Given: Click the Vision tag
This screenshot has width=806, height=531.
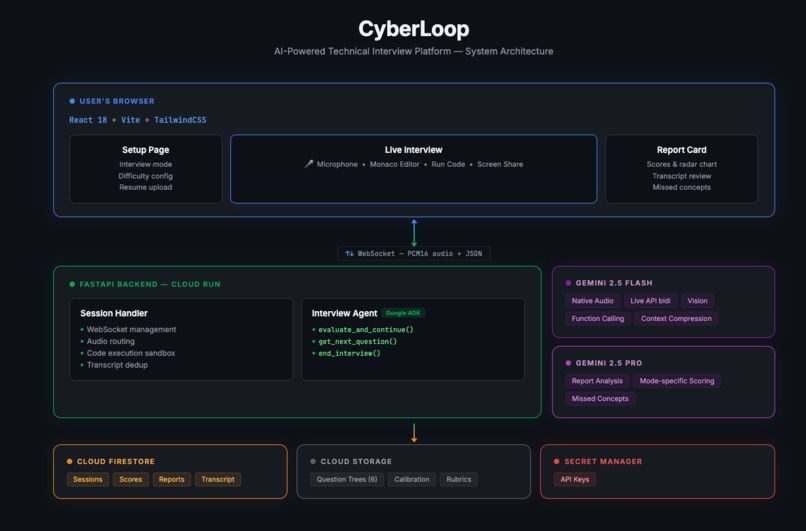Looking at the screenshot, I should coord(698,301).
